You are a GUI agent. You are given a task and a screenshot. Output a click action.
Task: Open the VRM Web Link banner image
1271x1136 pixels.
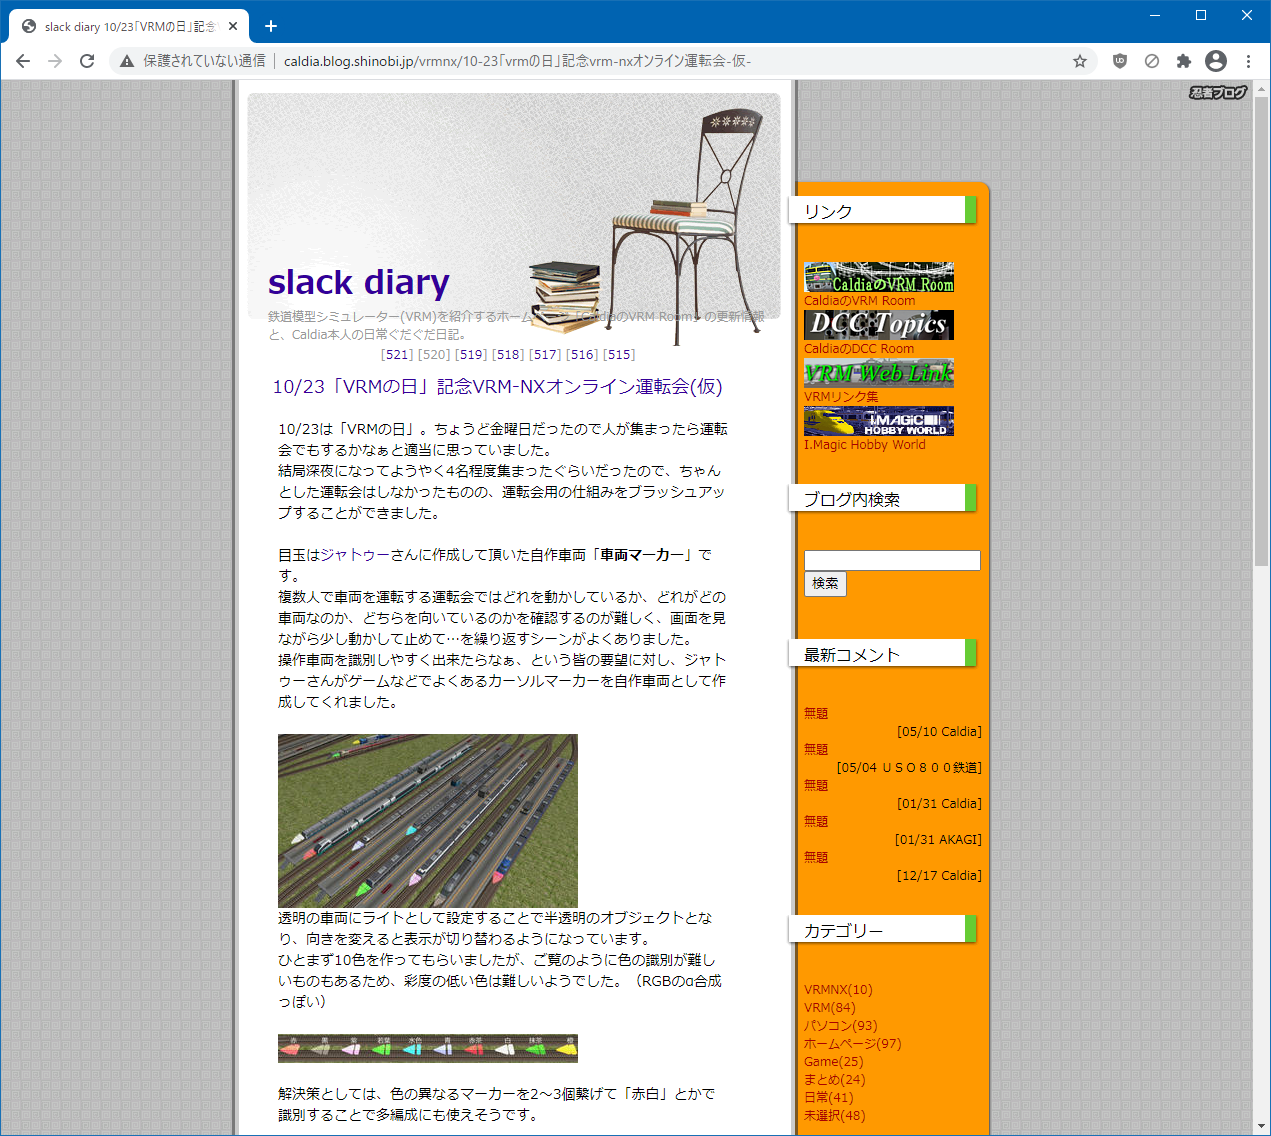[879, 373]
